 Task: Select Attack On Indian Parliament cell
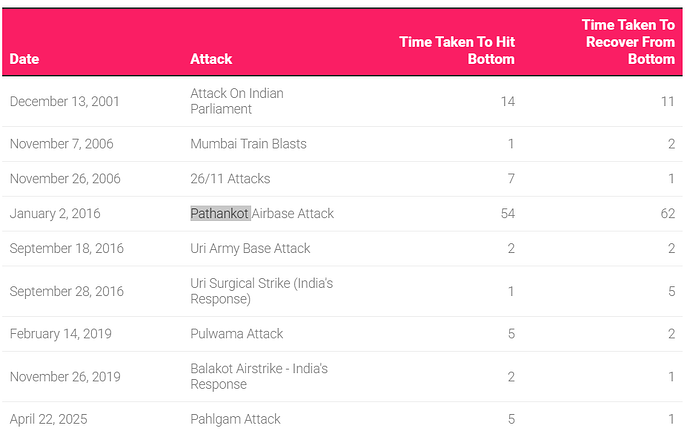coord(237,101)
